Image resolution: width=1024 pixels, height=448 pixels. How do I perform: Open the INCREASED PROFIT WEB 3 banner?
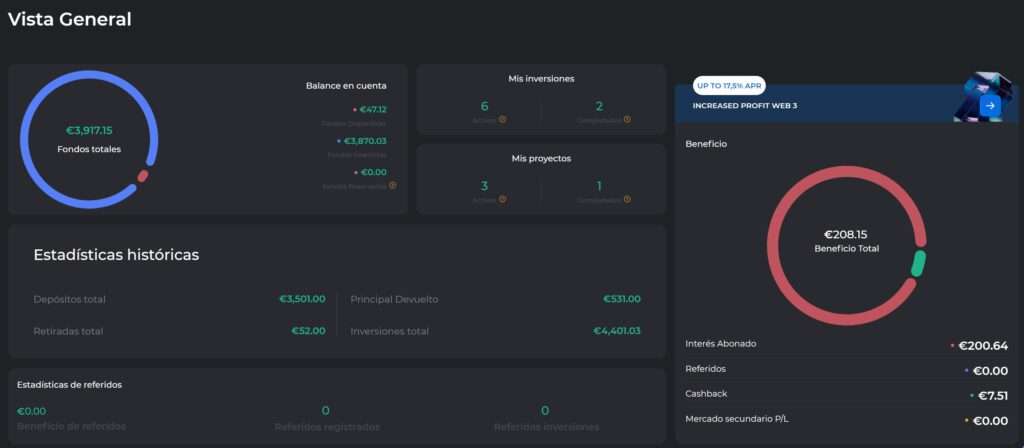pos(846,103)
